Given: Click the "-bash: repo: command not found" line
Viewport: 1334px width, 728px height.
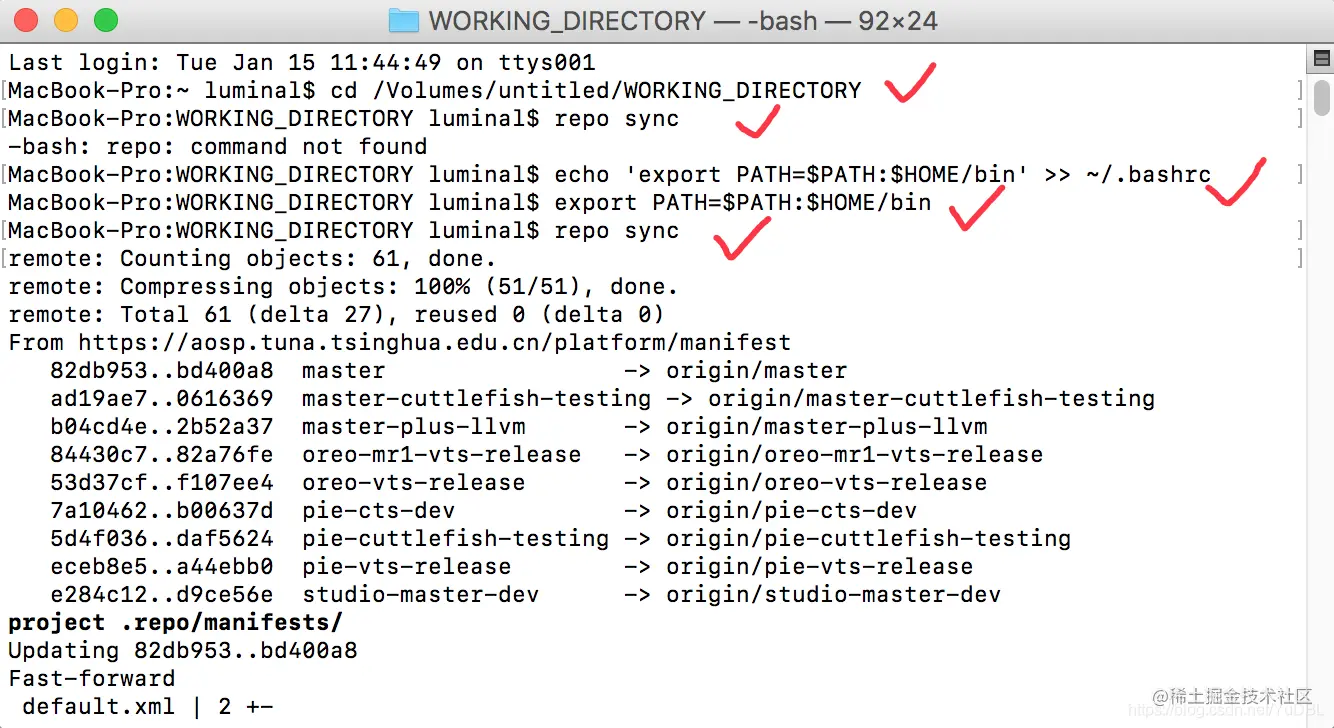Looking at the screenshot, I should coord(218,147).
